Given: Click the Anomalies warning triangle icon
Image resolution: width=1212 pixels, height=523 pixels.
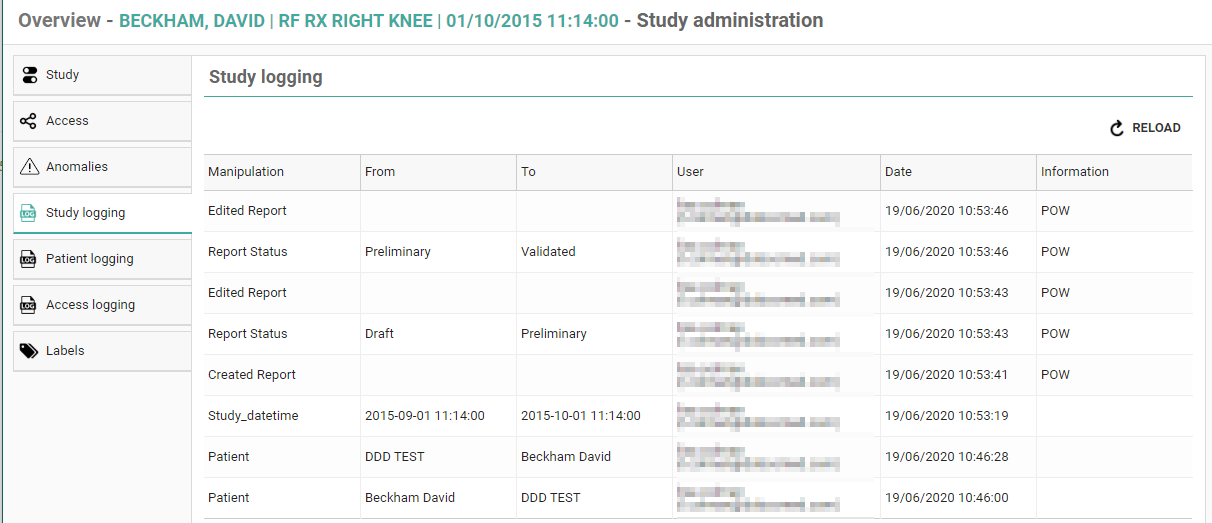Looking at the screenshot, I should [30, 167].
